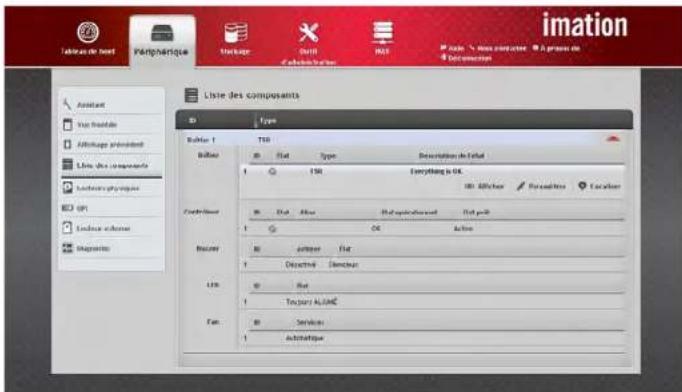Click the sidebar Liste des composants icon
Viewport: 682px width, 392px height.
67,164
